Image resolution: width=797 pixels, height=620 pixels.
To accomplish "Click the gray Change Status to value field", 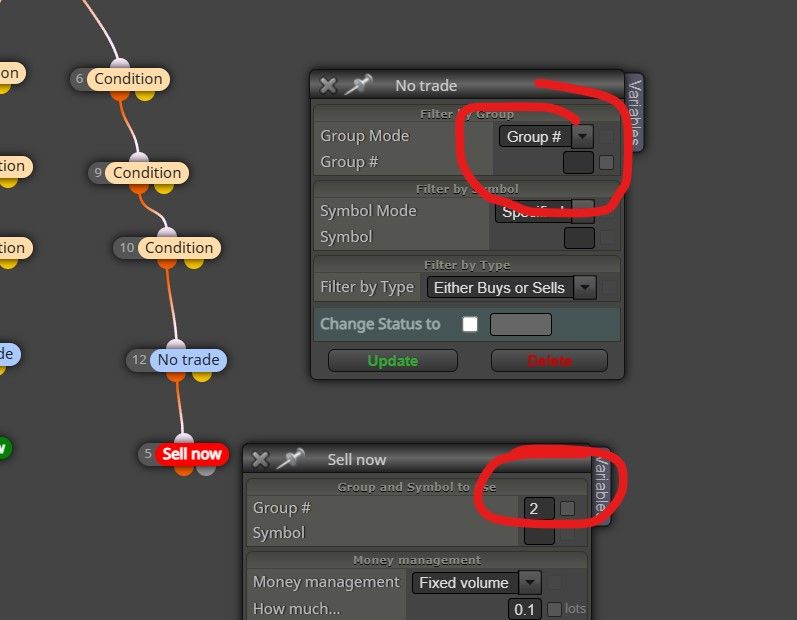I will point(520,324).
